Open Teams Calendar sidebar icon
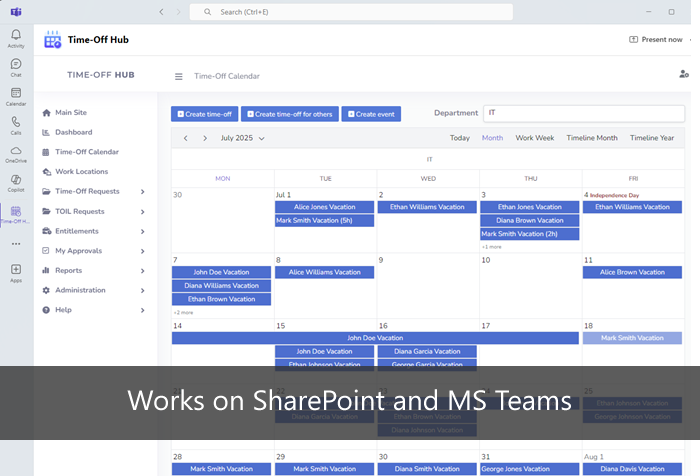This screenshot has height=476, width=700. (x=16, y=93)
